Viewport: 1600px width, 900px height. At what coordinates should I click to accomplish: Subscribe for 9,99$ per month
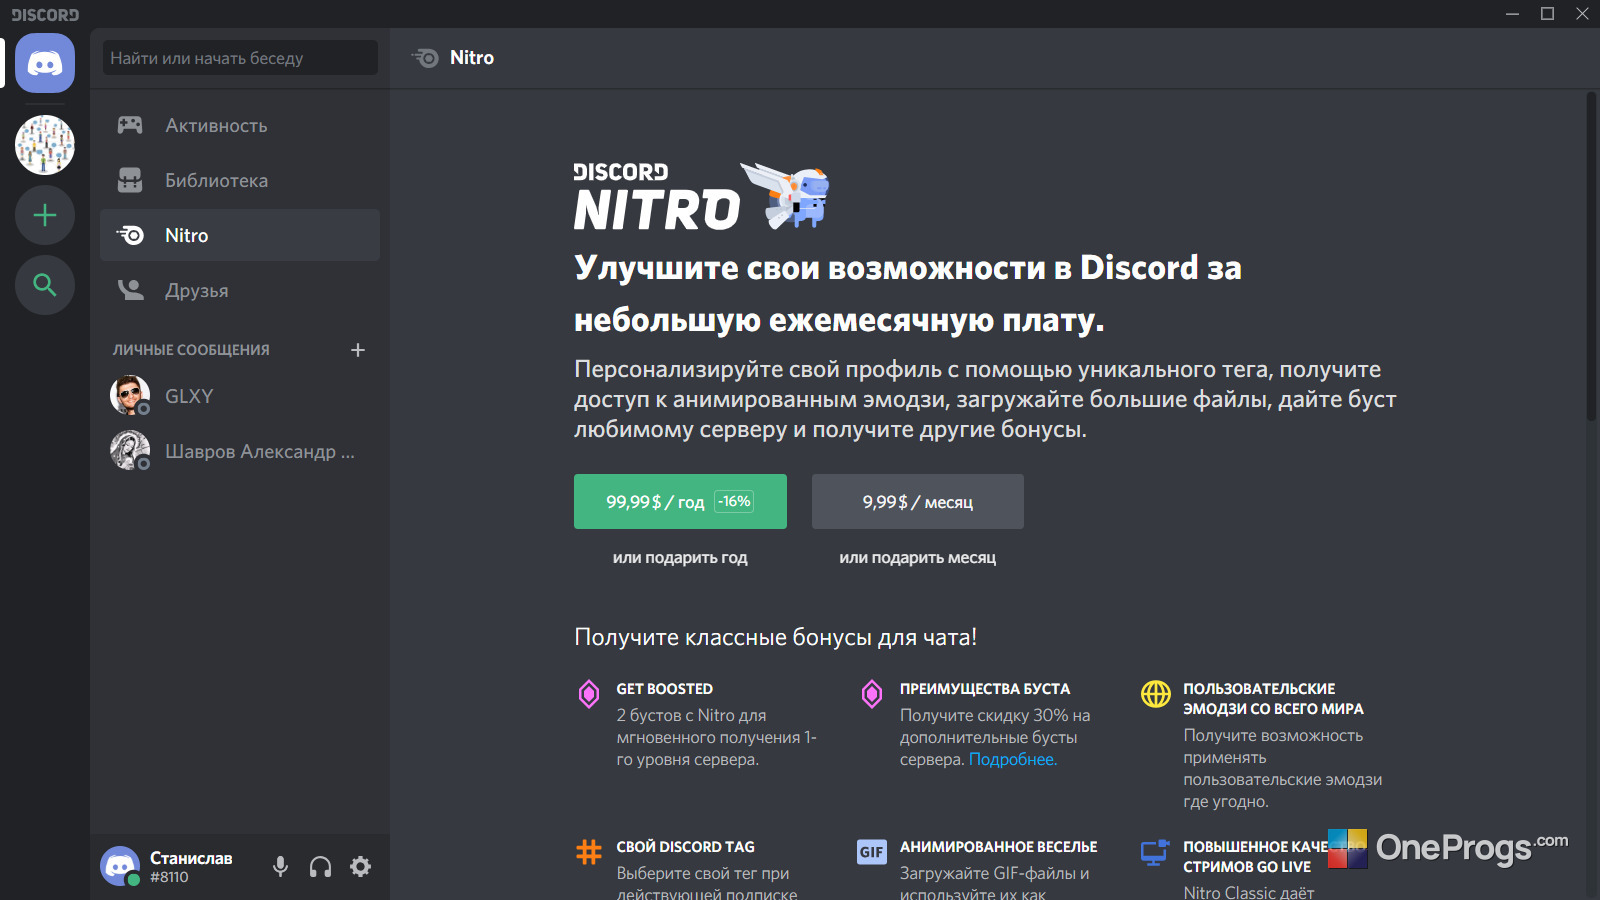(918, 501)
